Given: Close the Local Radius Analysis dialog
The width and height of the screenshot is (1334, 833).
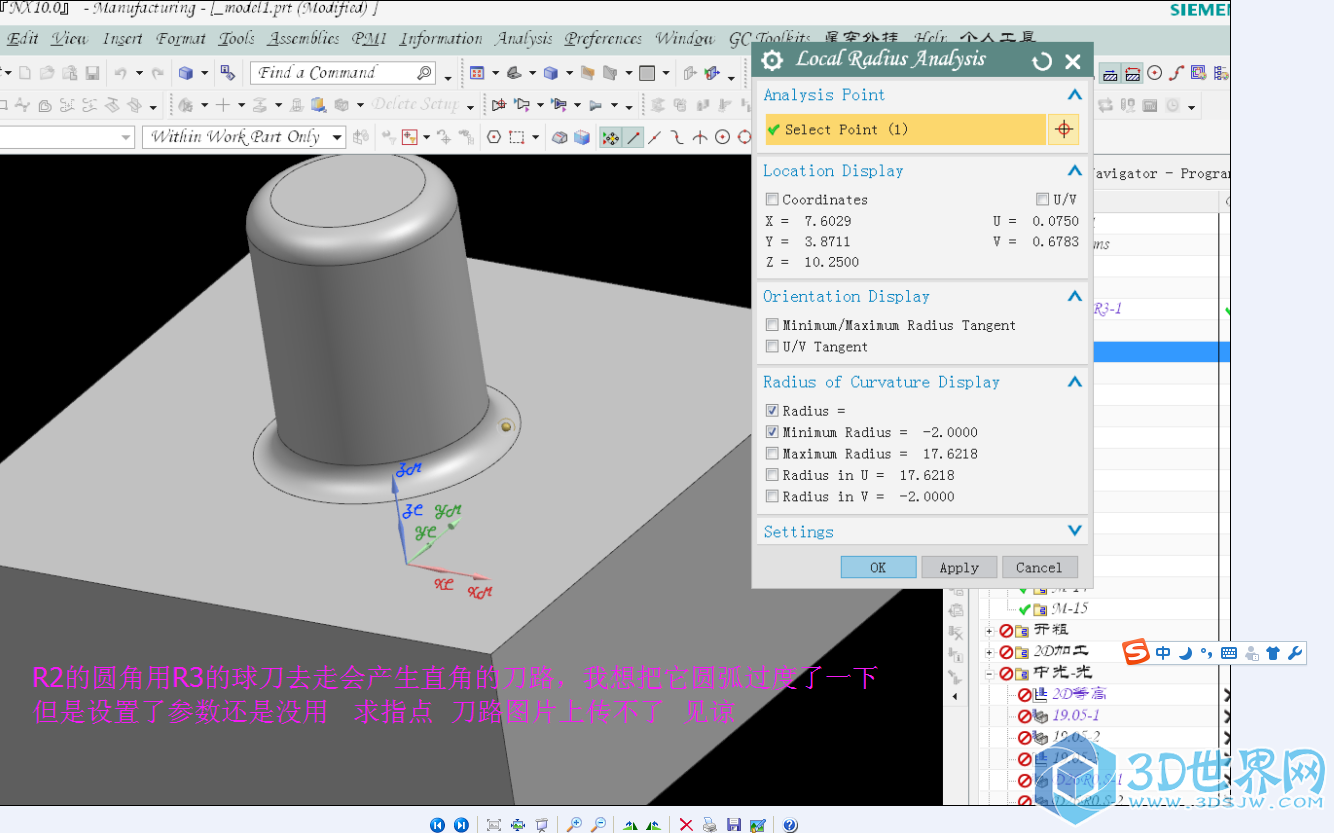Looking at the screenshot, I should (1073, 61).
